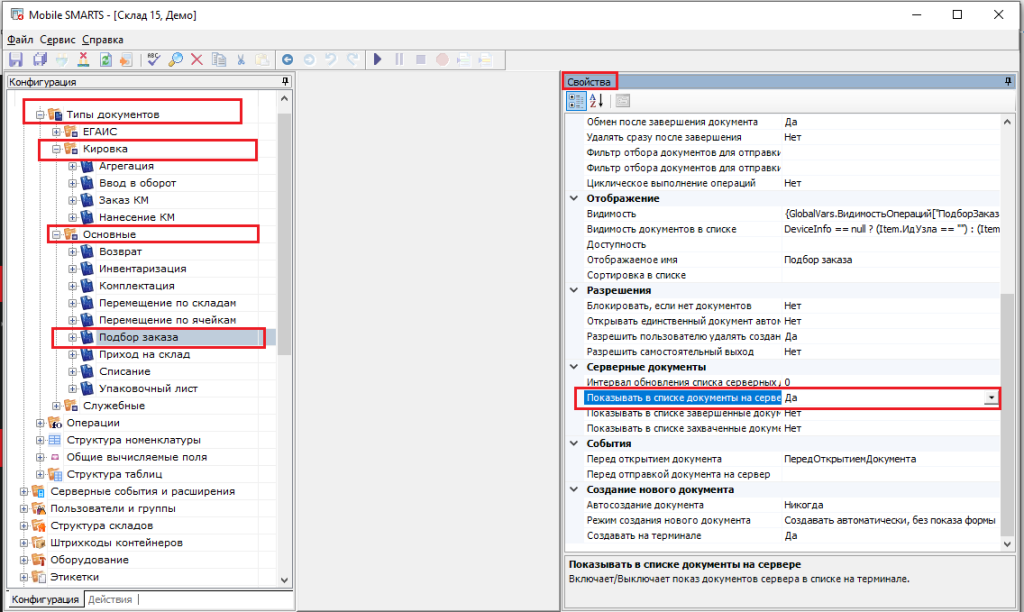Click the blue Back arrow icon
This screenshot has height=612, width=1024.
[287, 59]
